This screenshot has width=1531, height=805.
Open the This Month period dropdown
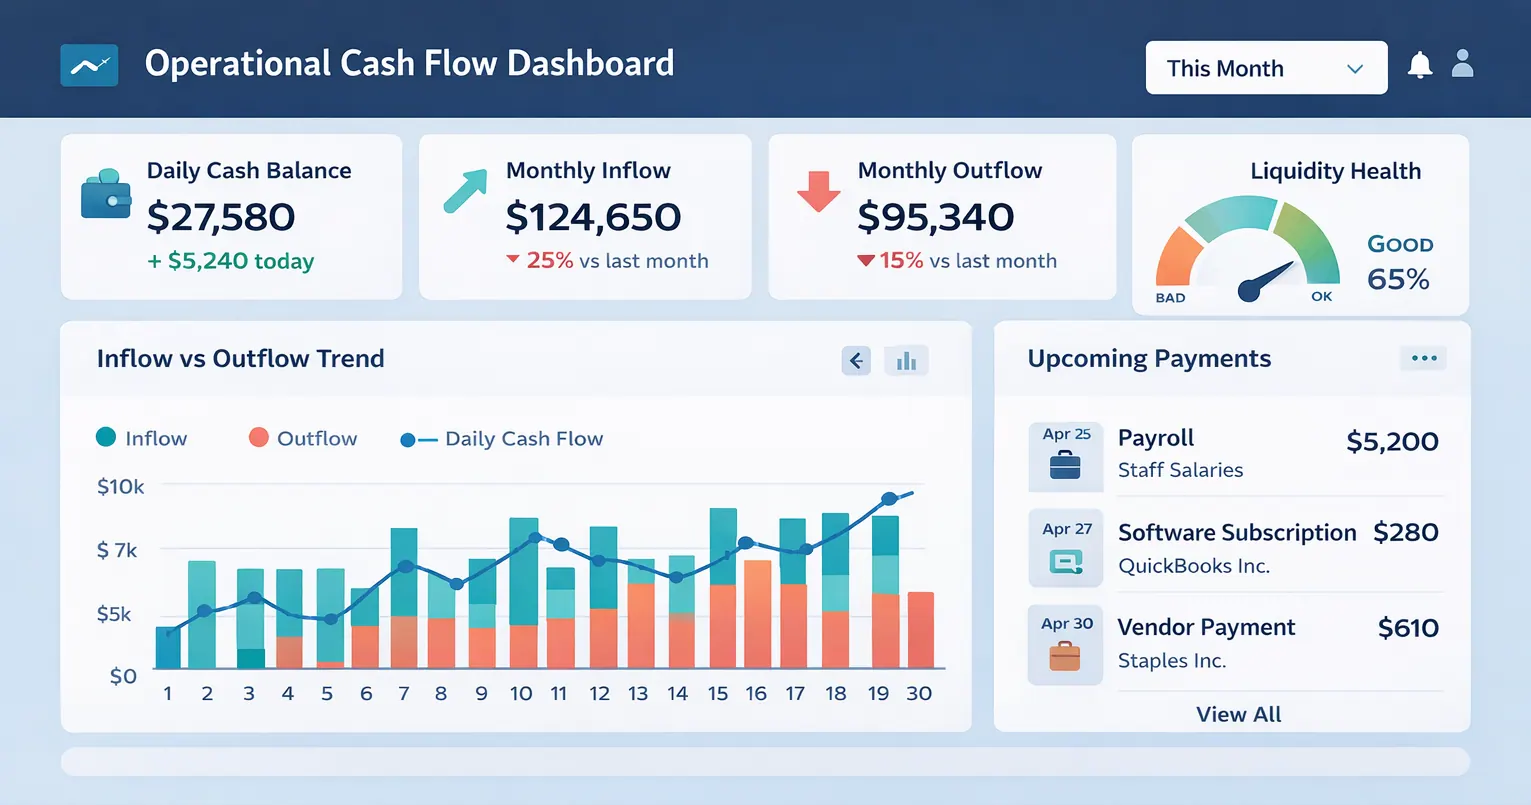tap(1265, 67)
